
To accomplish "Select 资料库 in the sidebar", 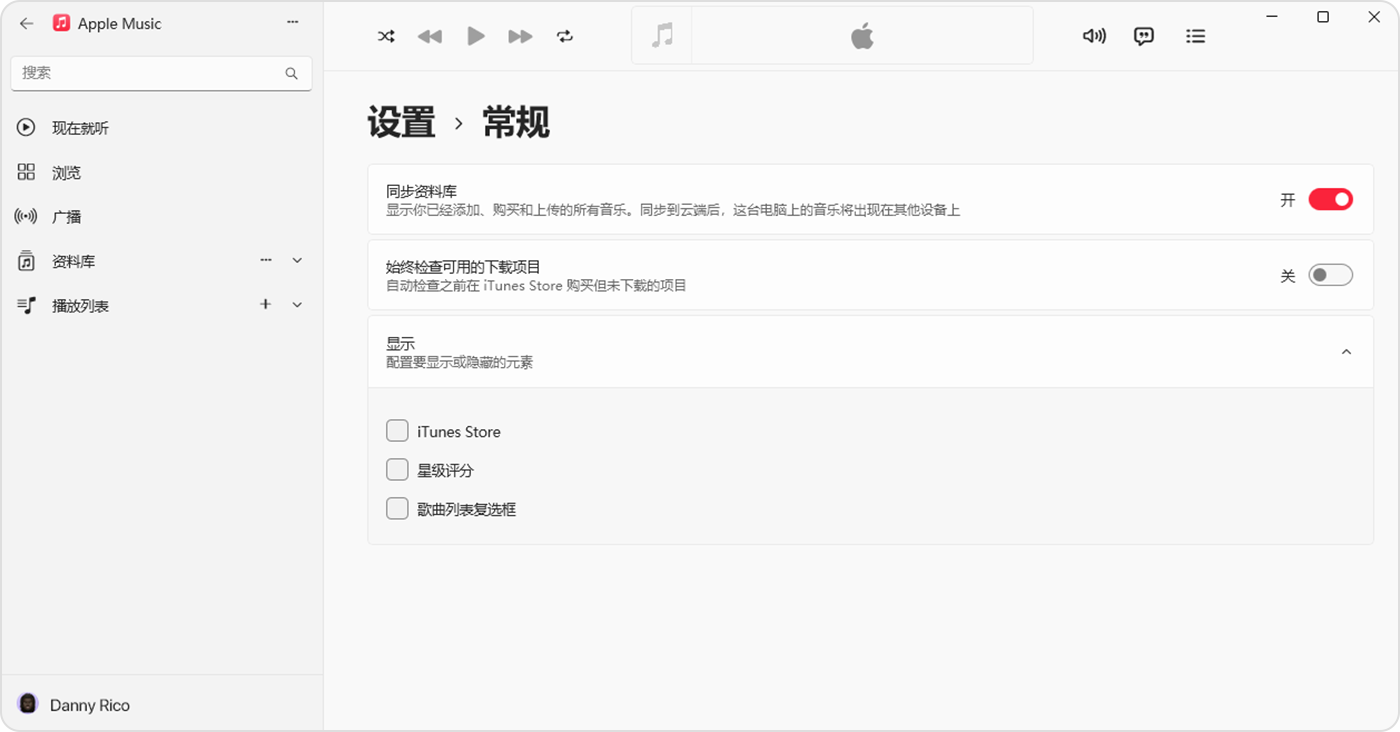I will [x=73, y=262].
